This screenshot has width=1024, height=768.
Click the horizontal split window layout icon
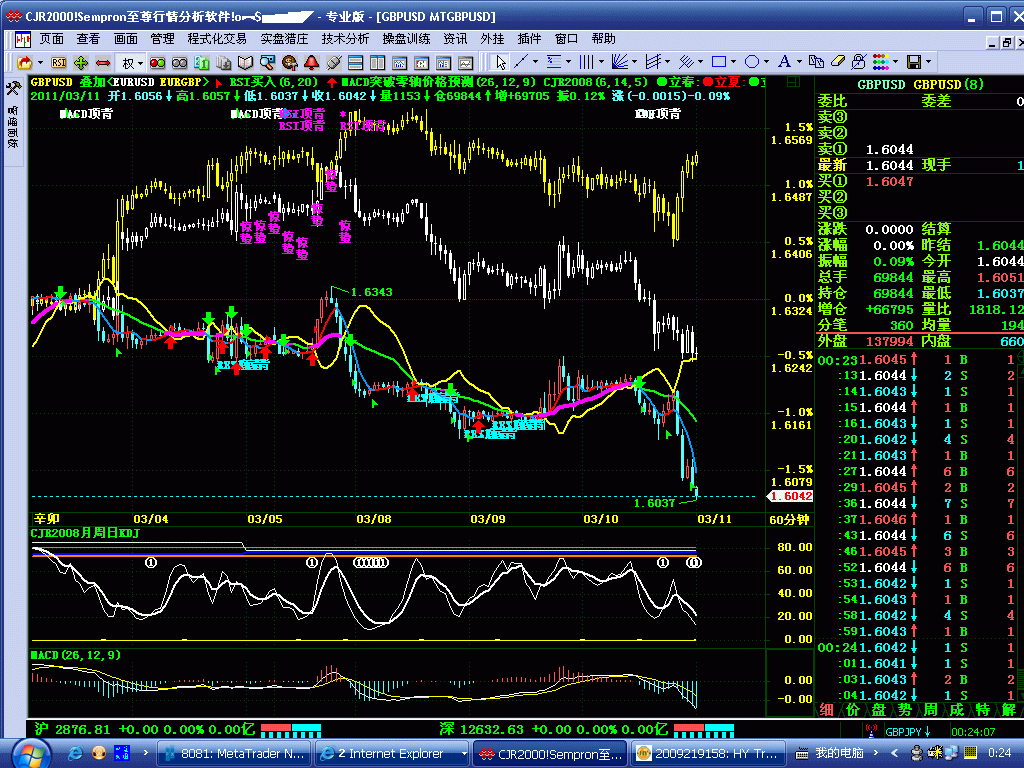[356, 63]
